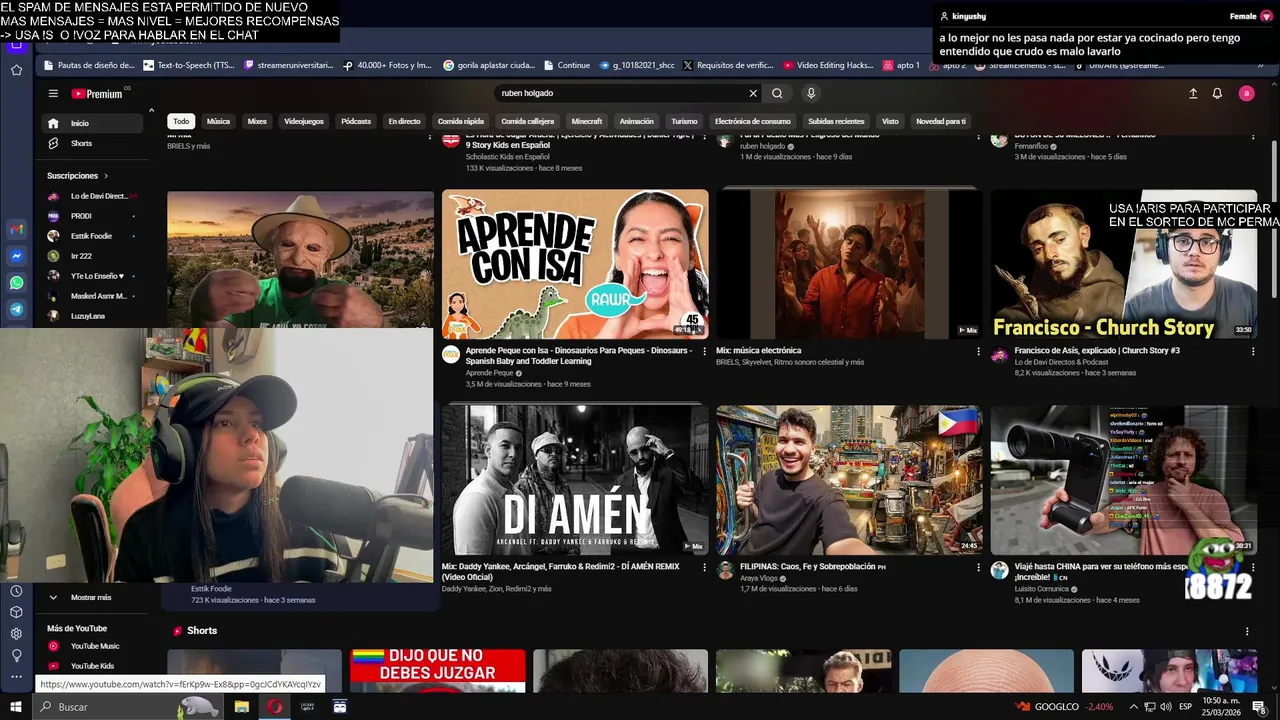Open Opera sidebar extensions cube icon
Viewport: 1280px width, 720px height.
tap(16, 612)
